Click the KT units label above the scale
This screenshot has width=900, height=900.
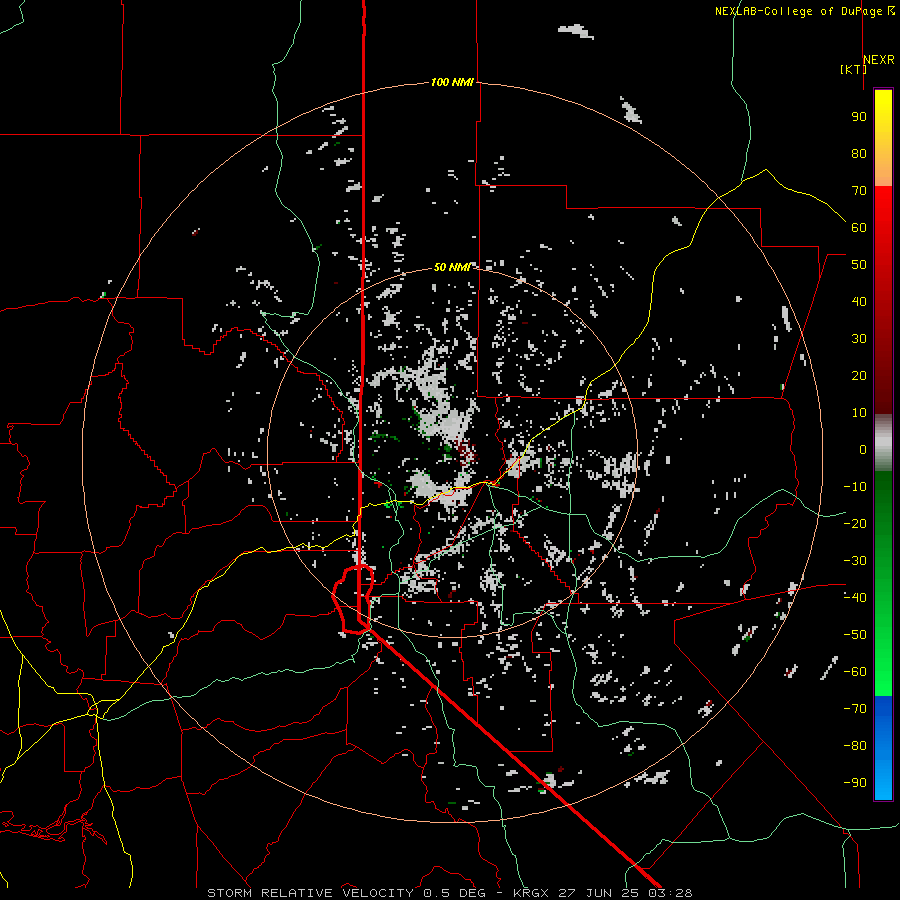click(854, 69)
